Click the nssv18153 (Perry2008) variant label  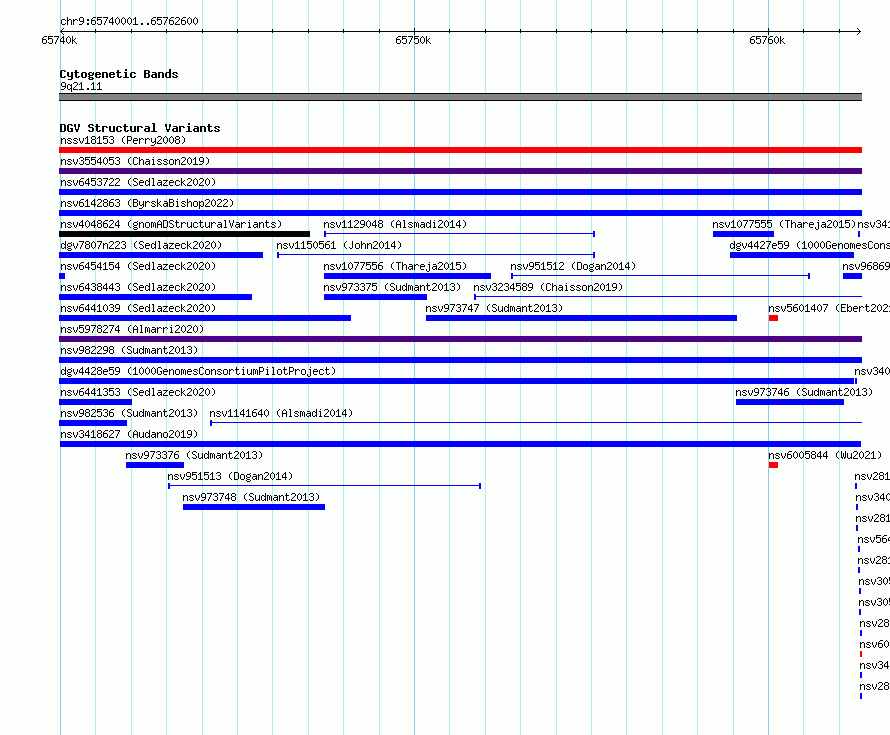123,140
